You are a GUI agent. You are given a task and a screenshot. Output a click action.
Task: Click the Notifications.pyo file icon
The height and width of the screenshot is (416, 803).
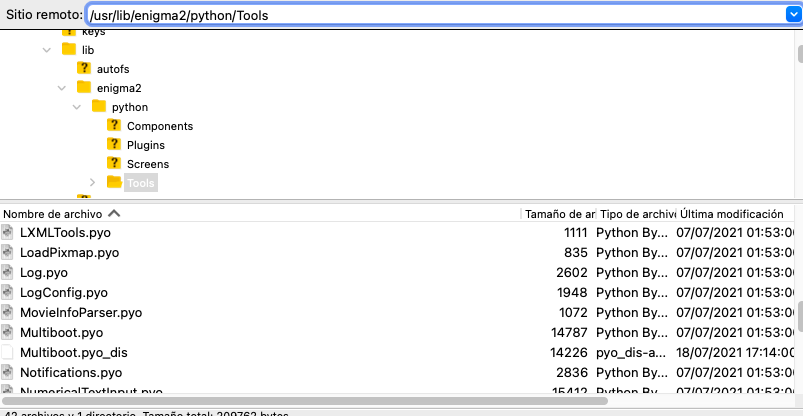pyautogui.click(x=8, y=372)
